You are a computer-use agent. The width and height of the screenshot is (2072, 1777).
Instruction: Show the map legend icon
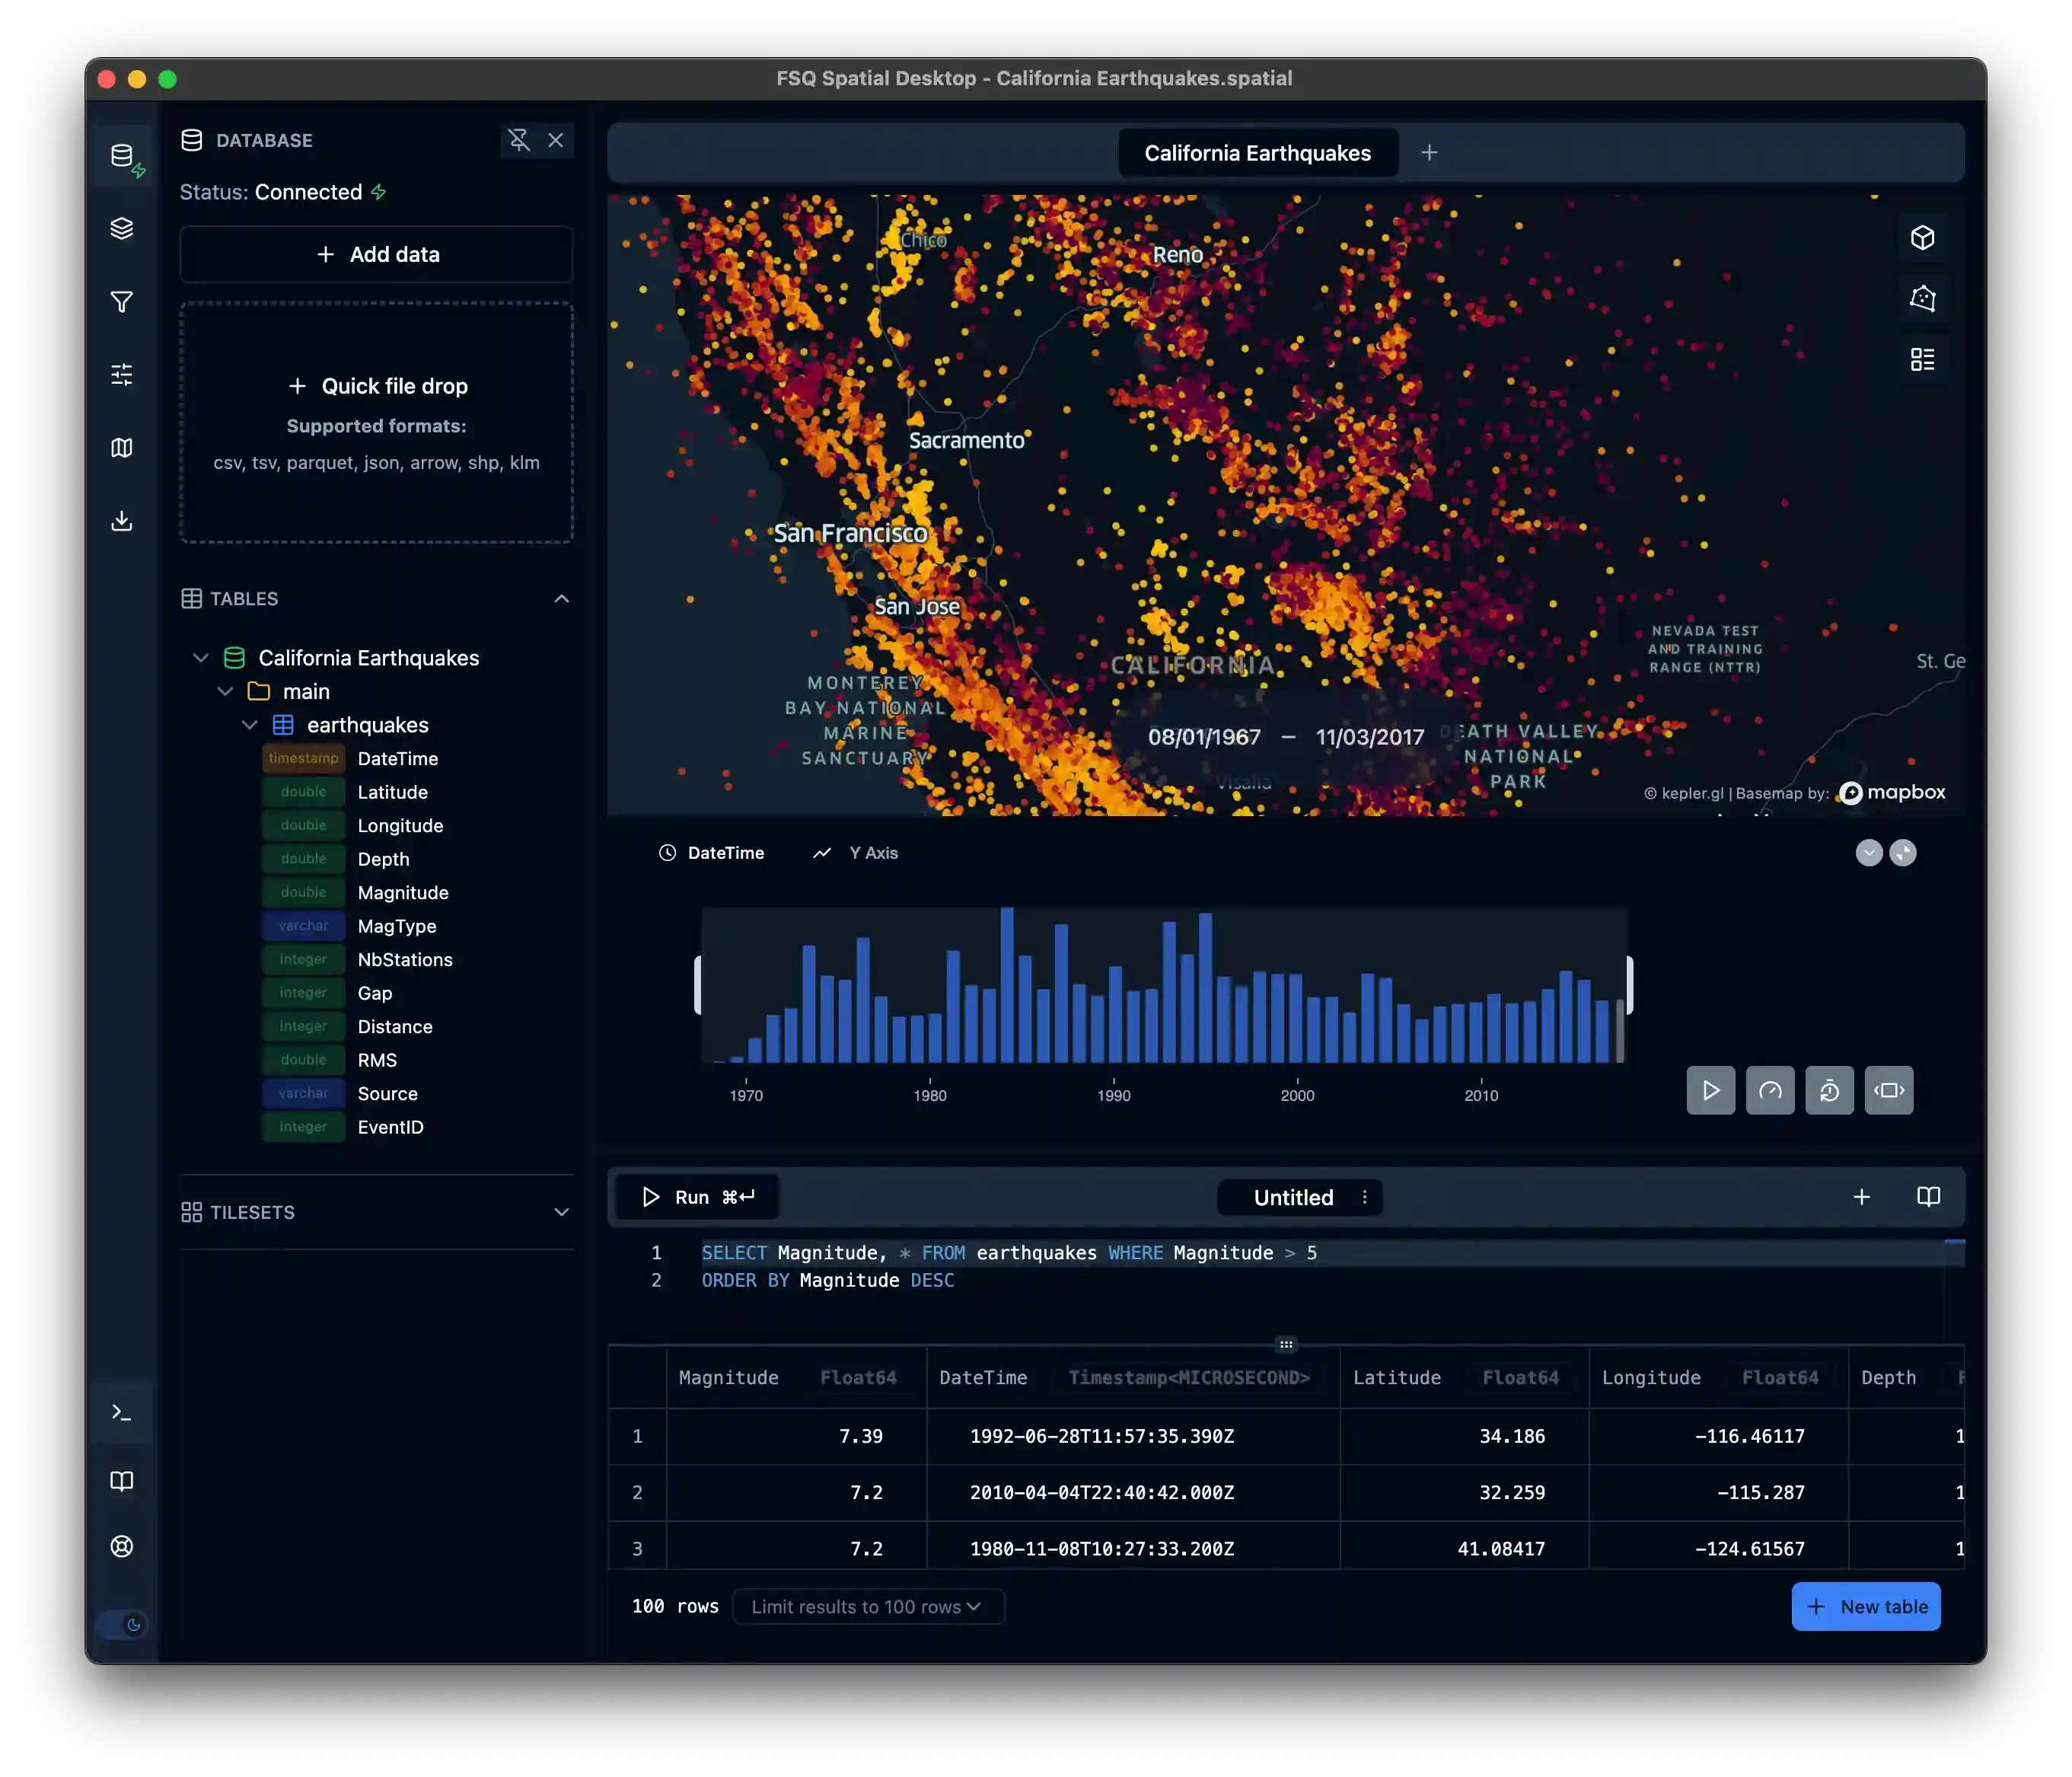tap(1921, 359)
